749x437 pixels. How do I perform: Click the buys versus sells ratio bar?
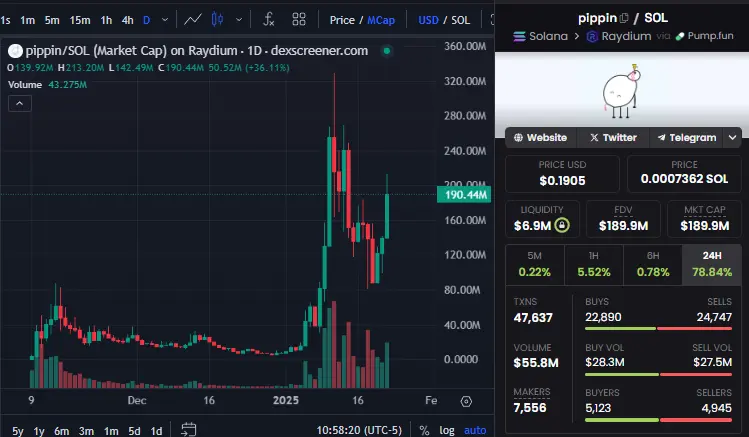(x=658, y=329)
